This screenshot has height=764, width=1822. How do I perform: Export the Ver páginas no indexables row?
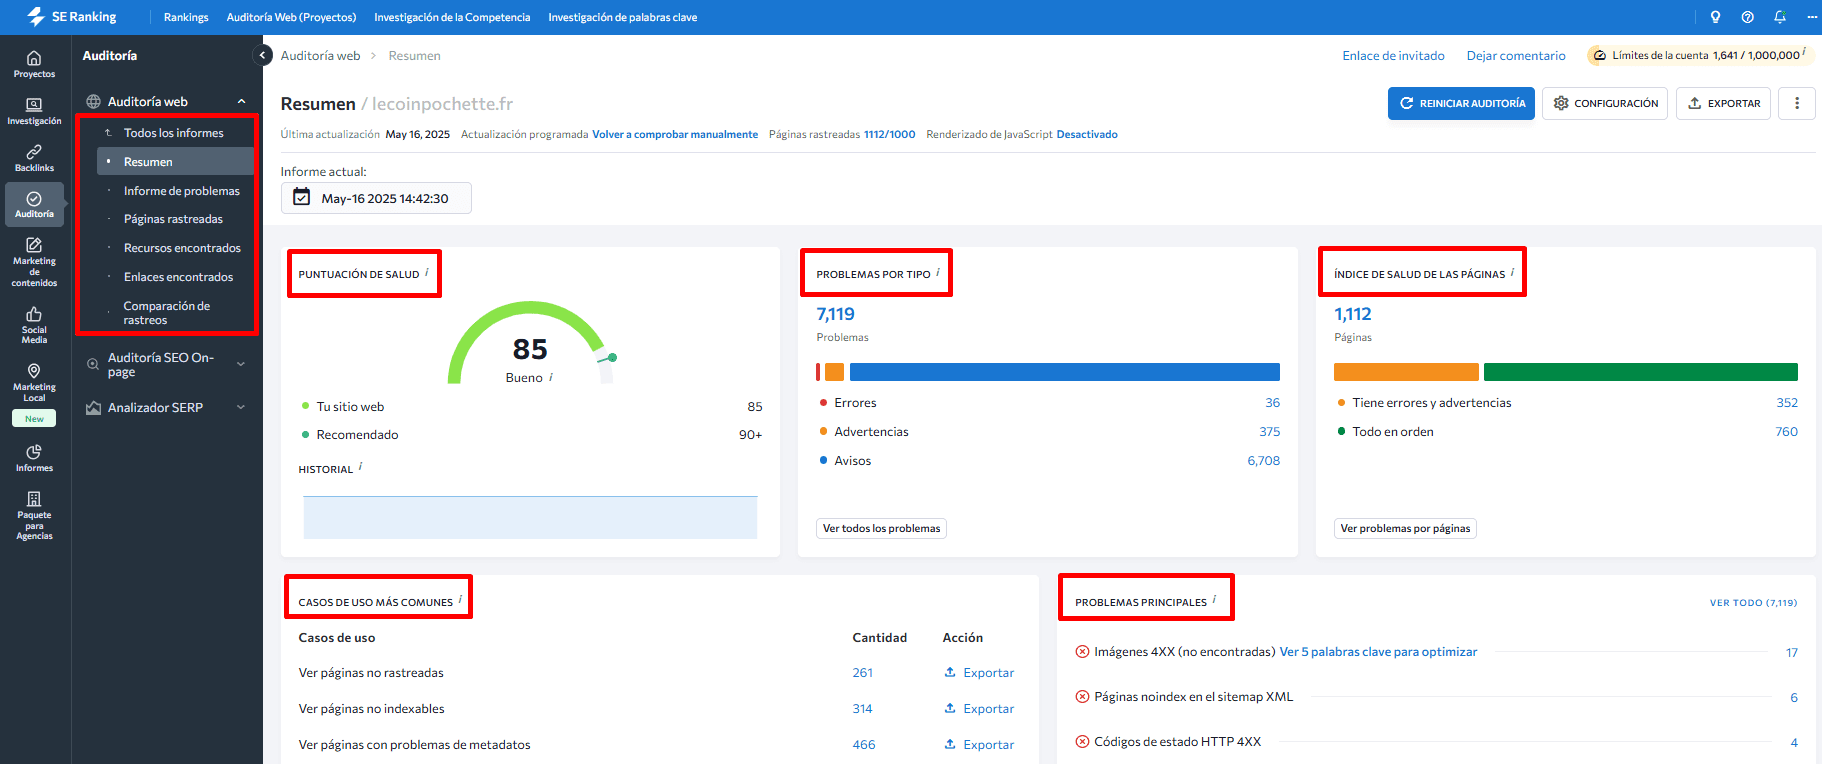coord(979,709)
